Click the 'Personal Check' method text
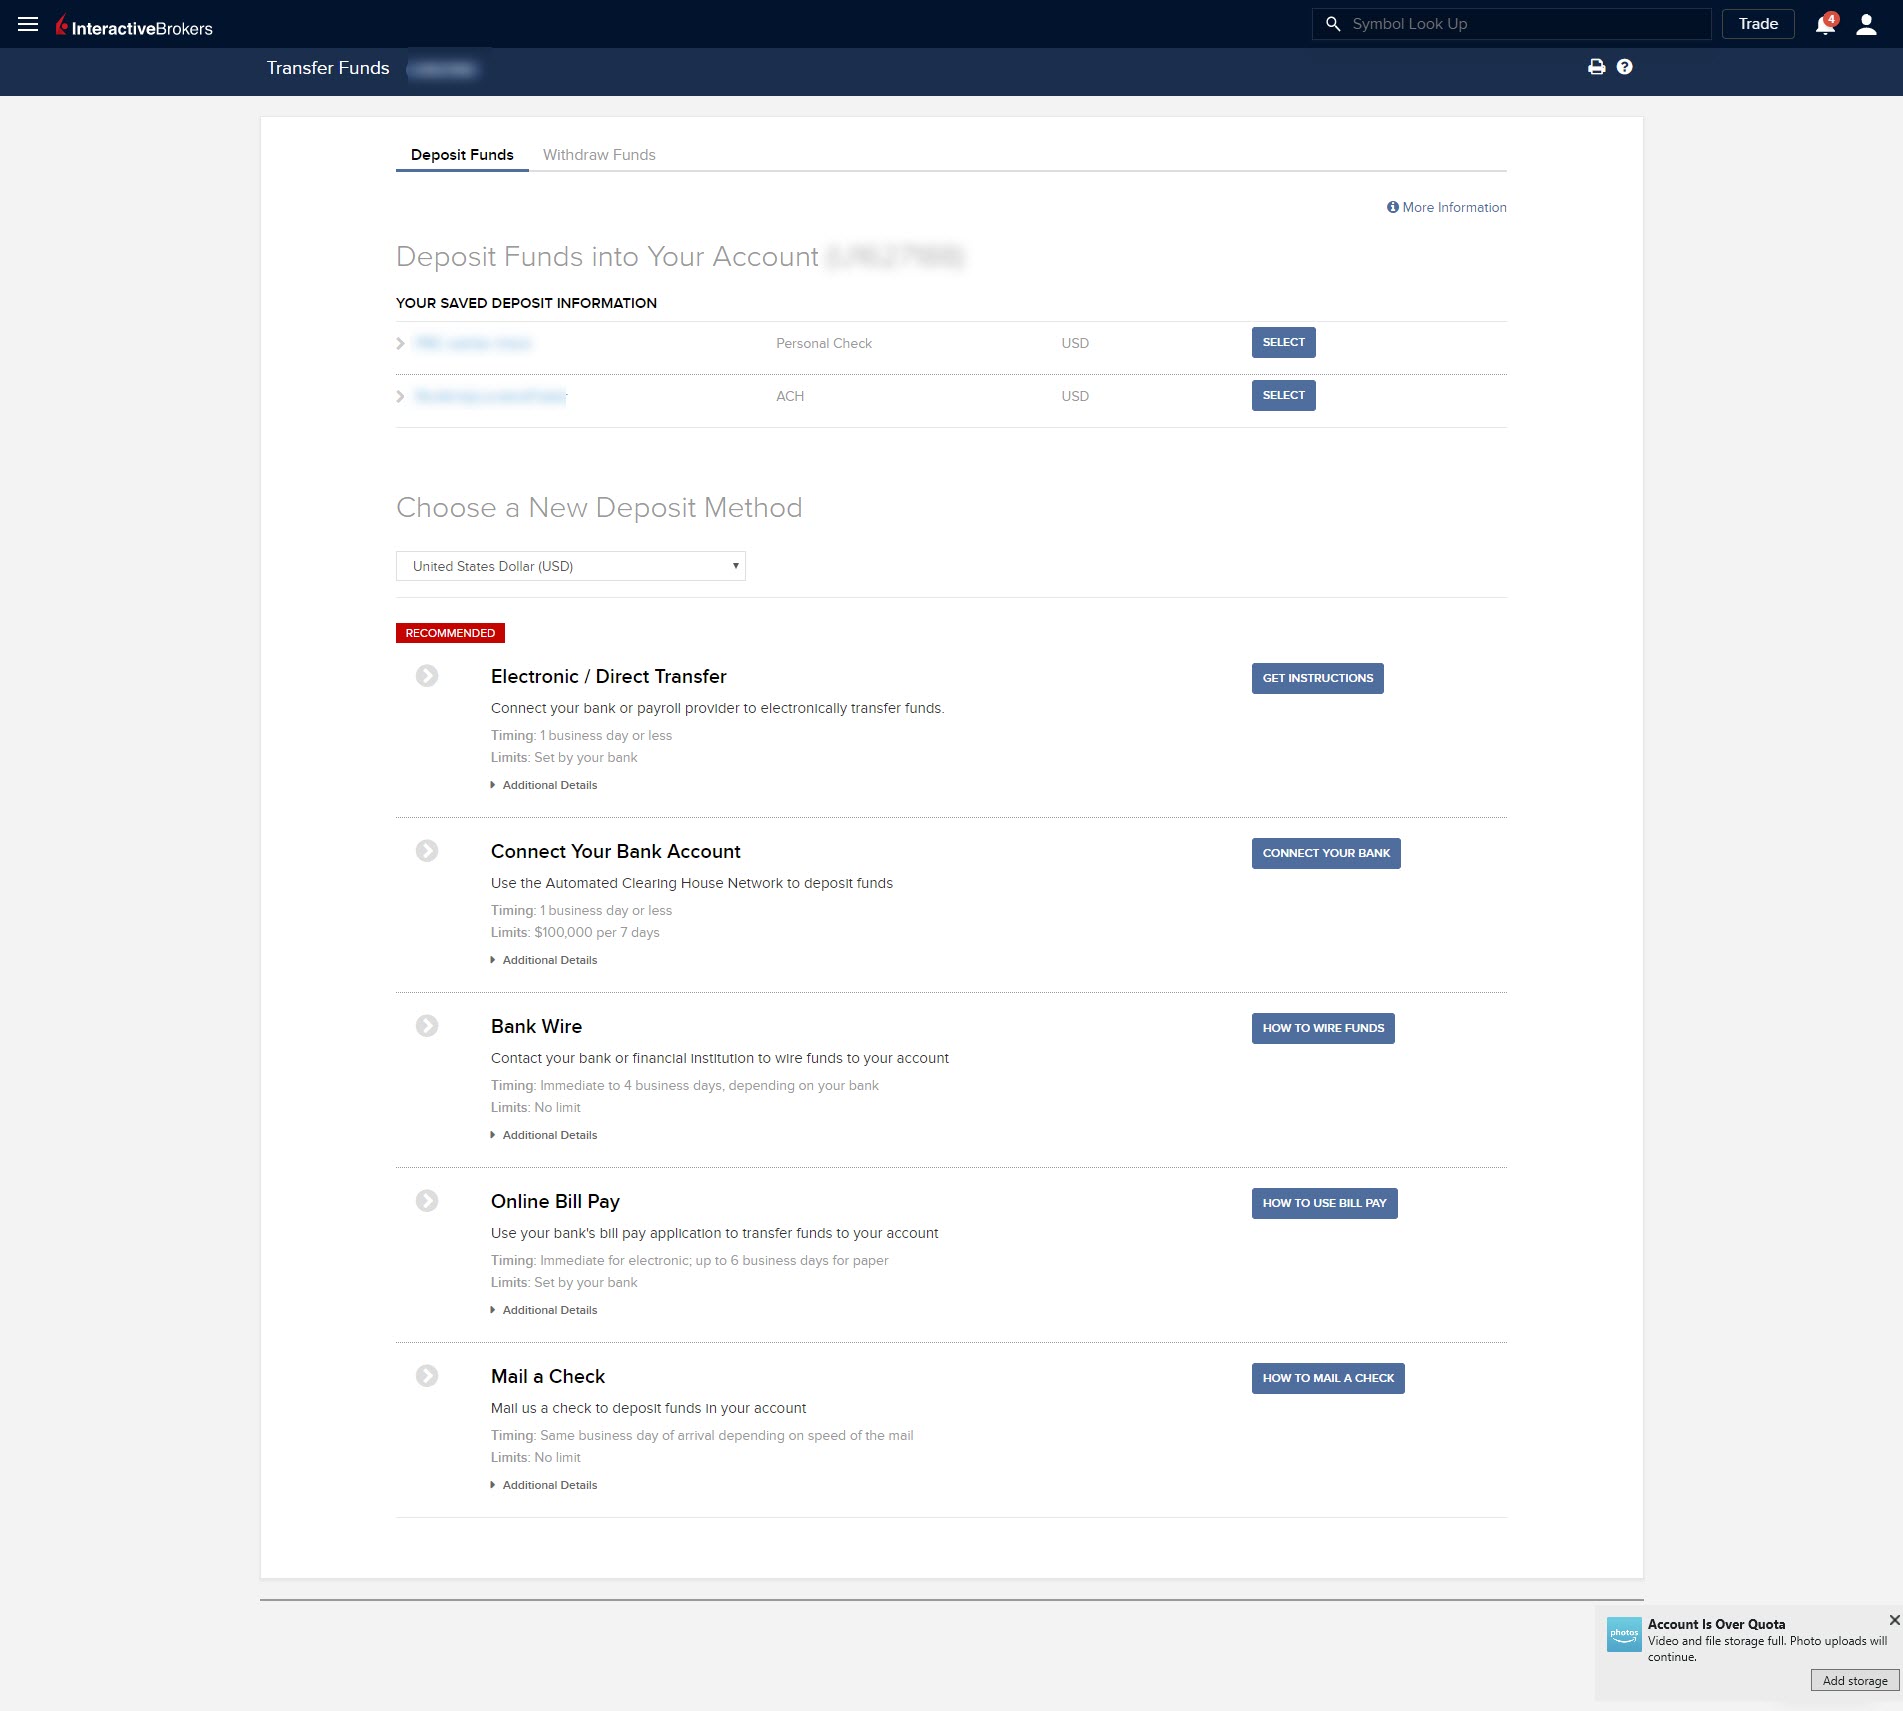1903x1711 pixels. (824, 343)
